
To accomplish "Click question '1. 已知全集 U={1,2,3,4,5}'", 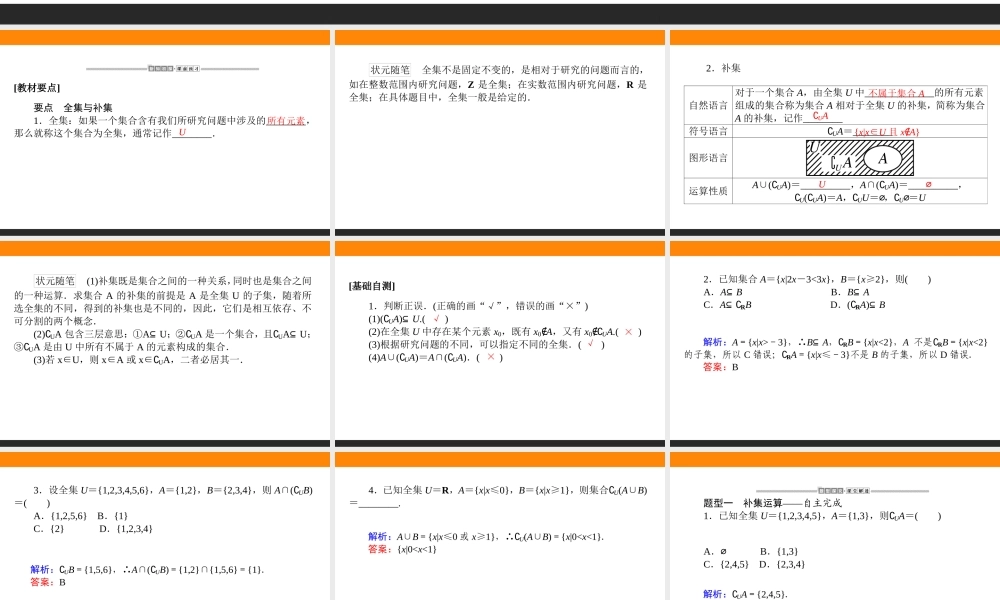I will click(821, 516).
